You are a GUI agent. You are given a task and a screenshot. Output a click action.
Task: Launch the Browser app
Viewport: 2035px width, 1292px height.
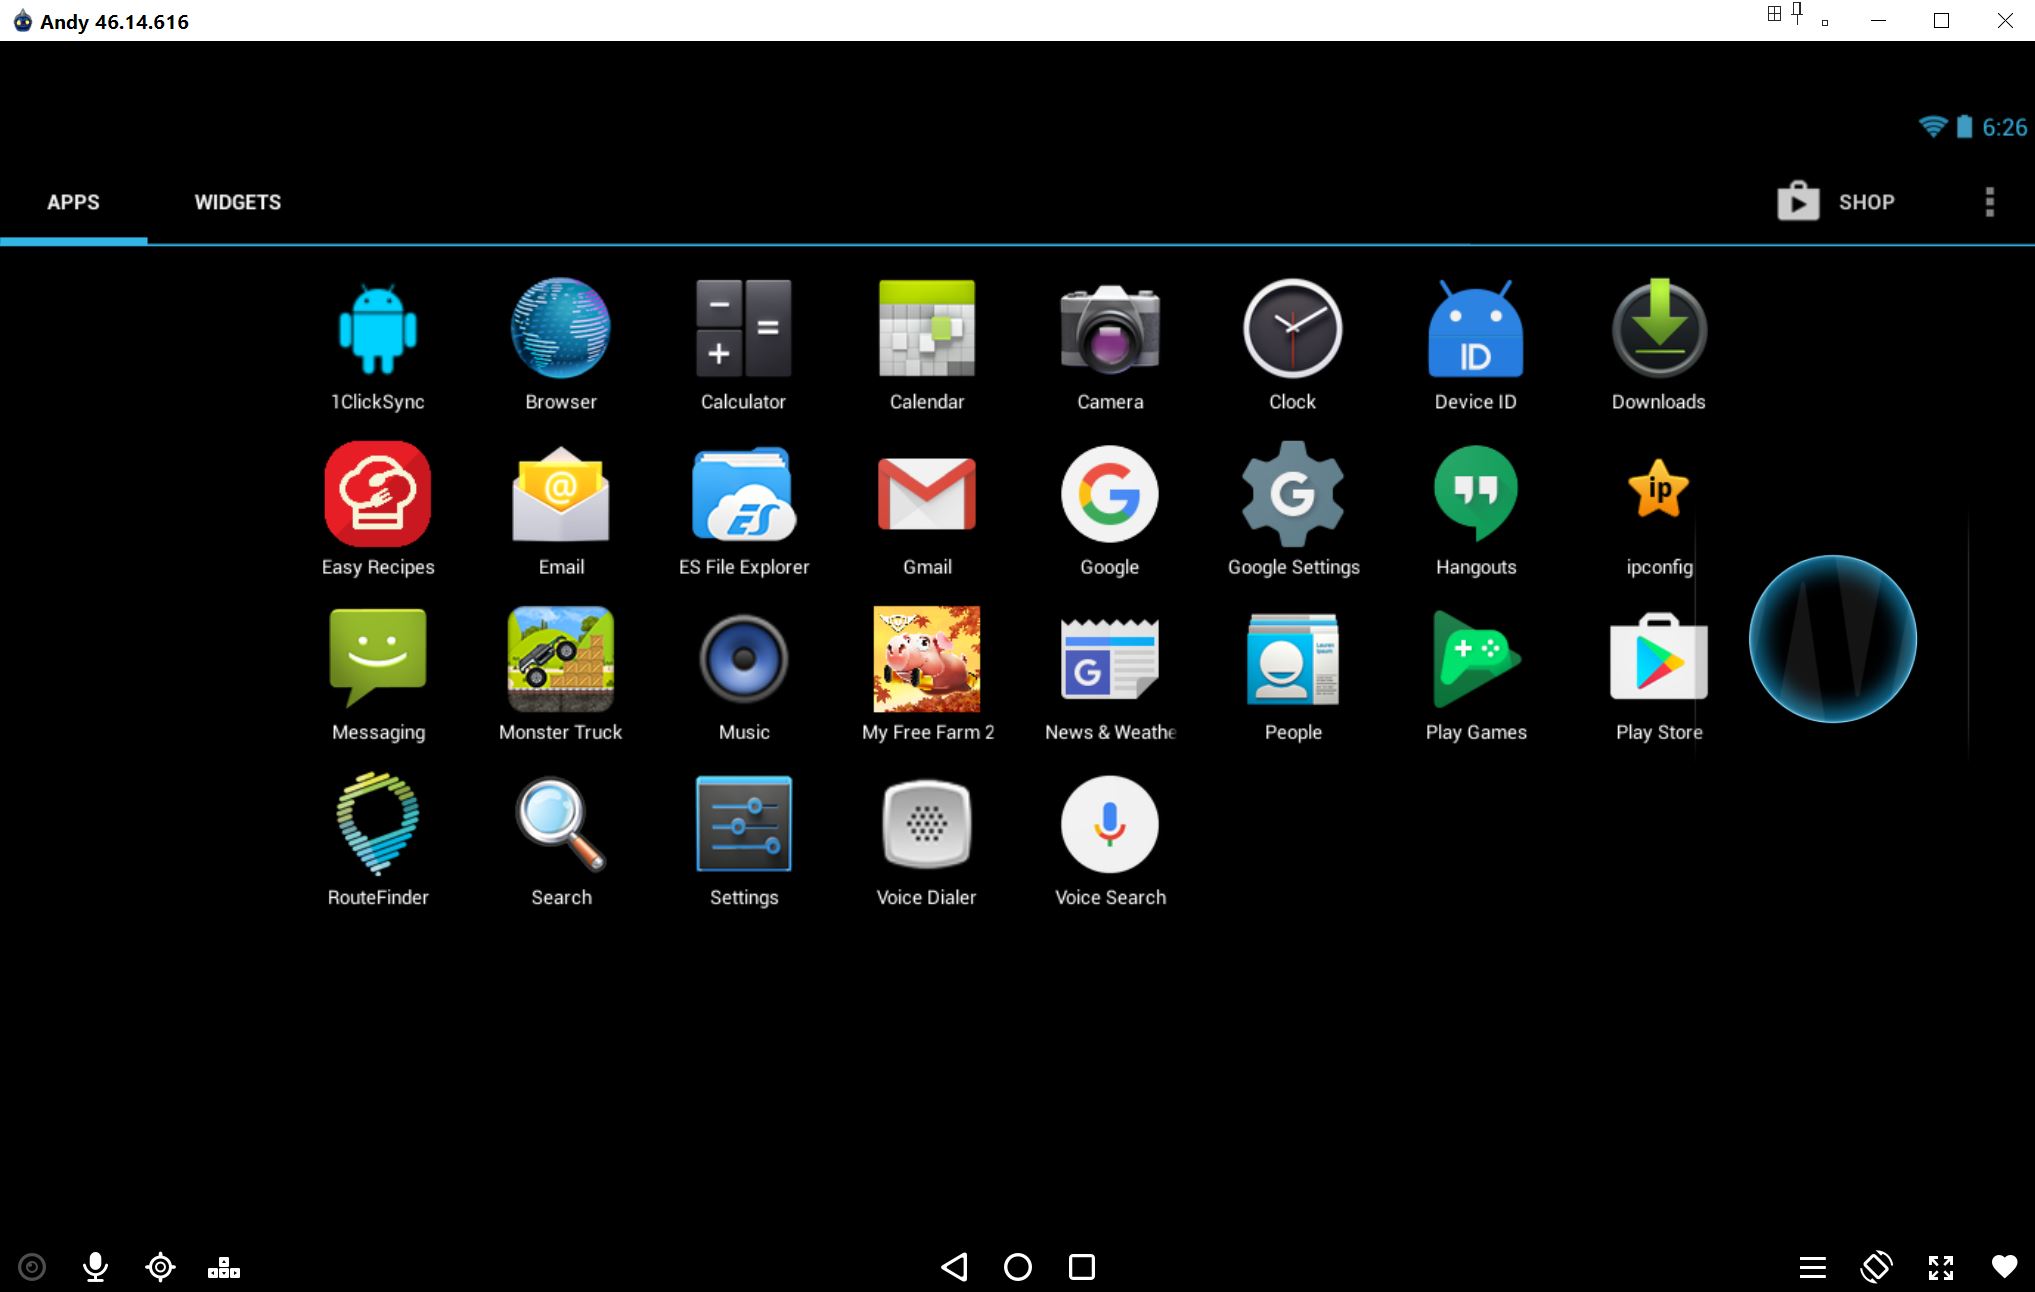[561, 345]
